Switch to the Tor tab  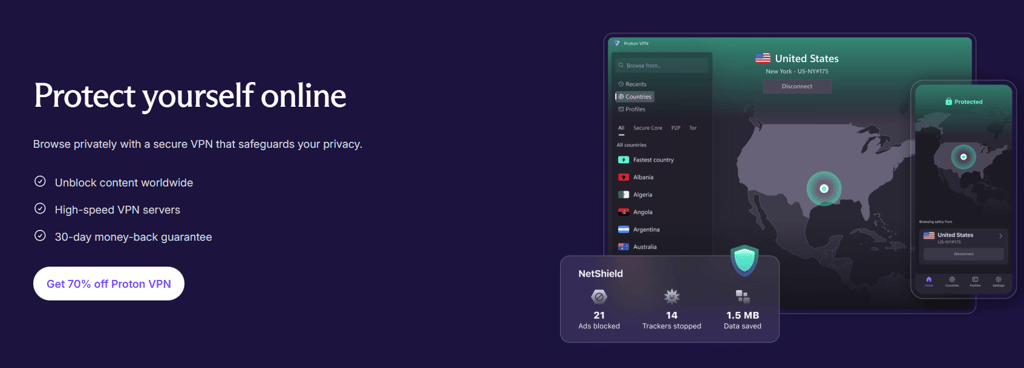click(x=693, y=128)
